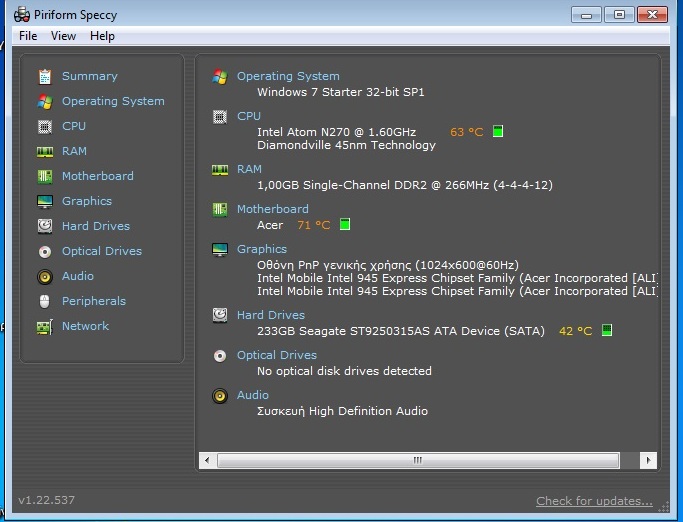The width and height of the screenshot is (683, 522).
Task: Click Hard Drives heading in summary panel
Action: pyautogui.click(x=271, y=315)
